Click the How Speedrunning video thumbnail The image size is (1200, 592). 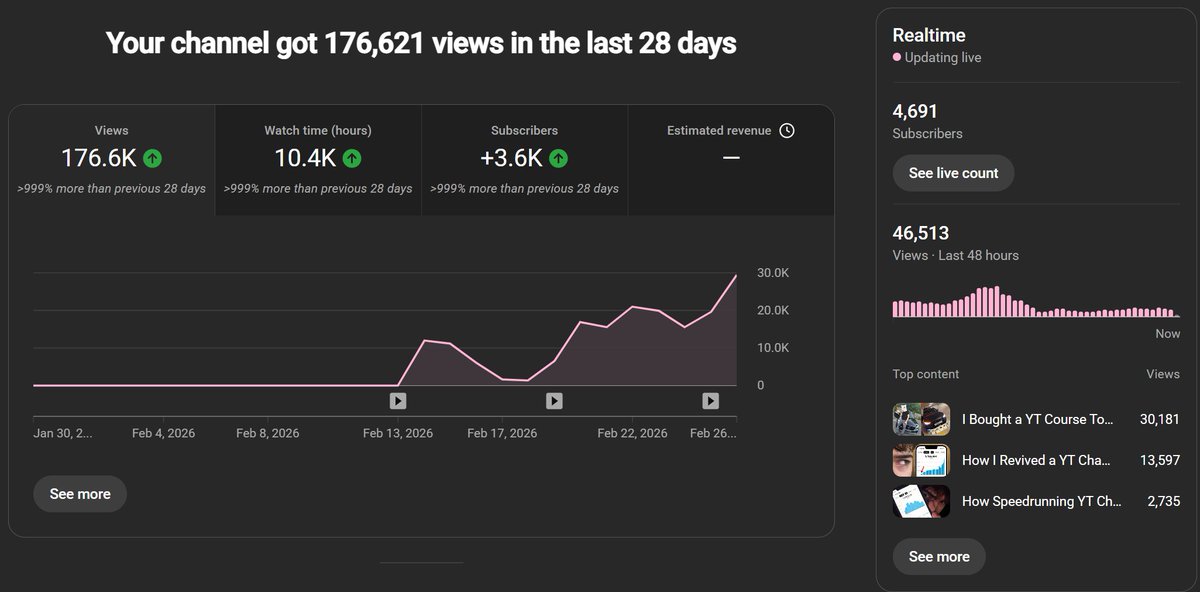[x=921, y=503]
